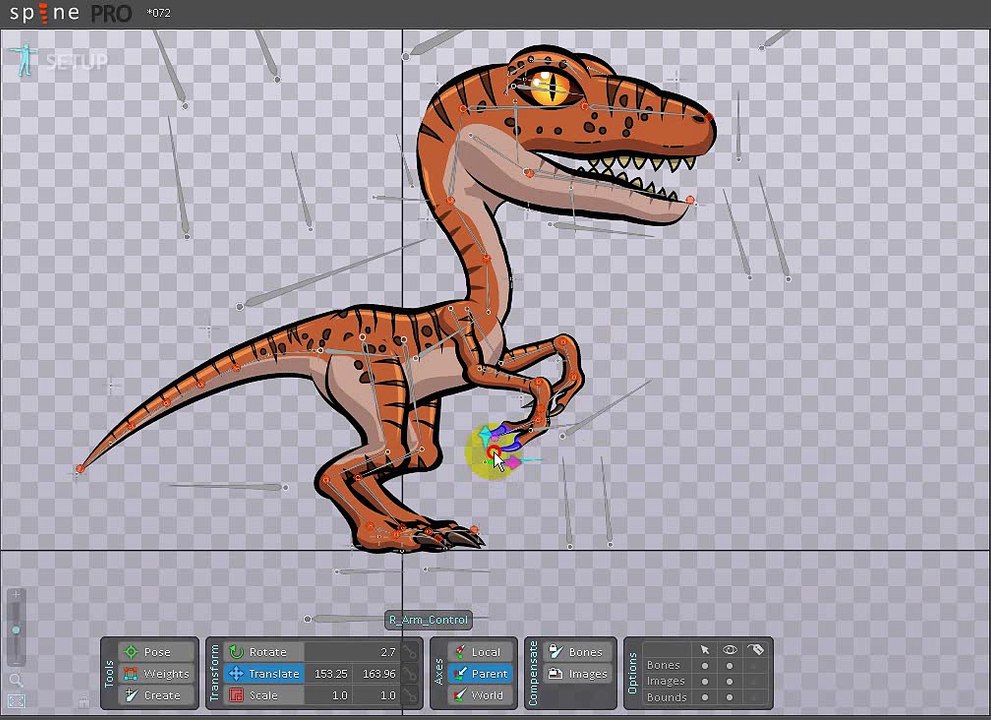
Task: Click the Translate Y field 163.96
Action: pos(376,674)
